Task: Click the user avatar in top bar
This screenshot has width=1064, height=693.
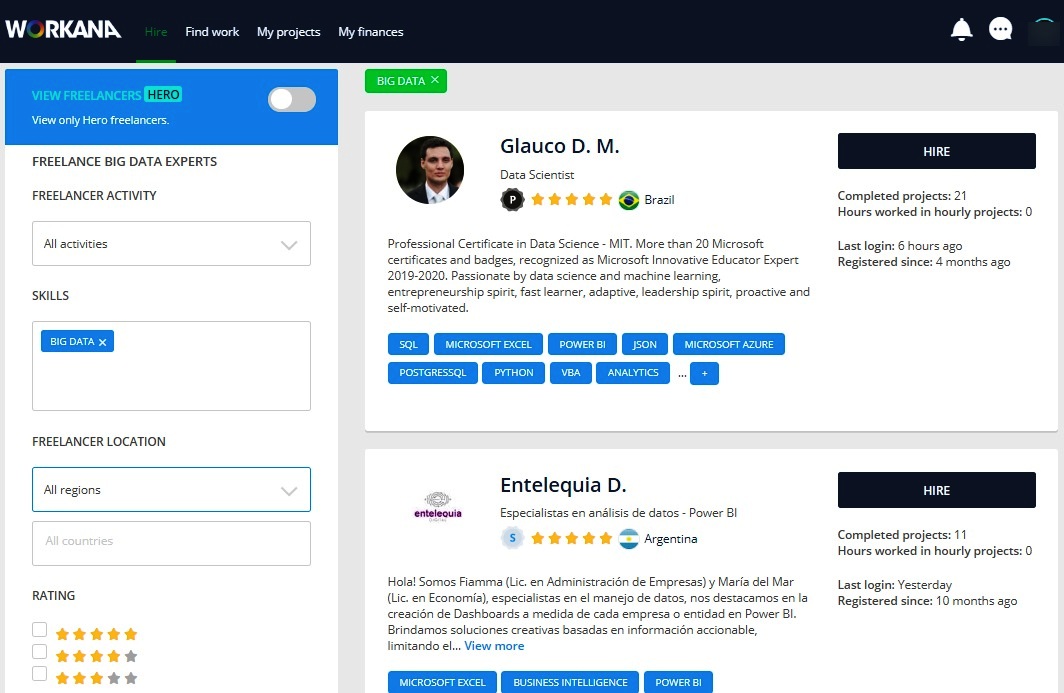Action: [x=1042, y=31]
